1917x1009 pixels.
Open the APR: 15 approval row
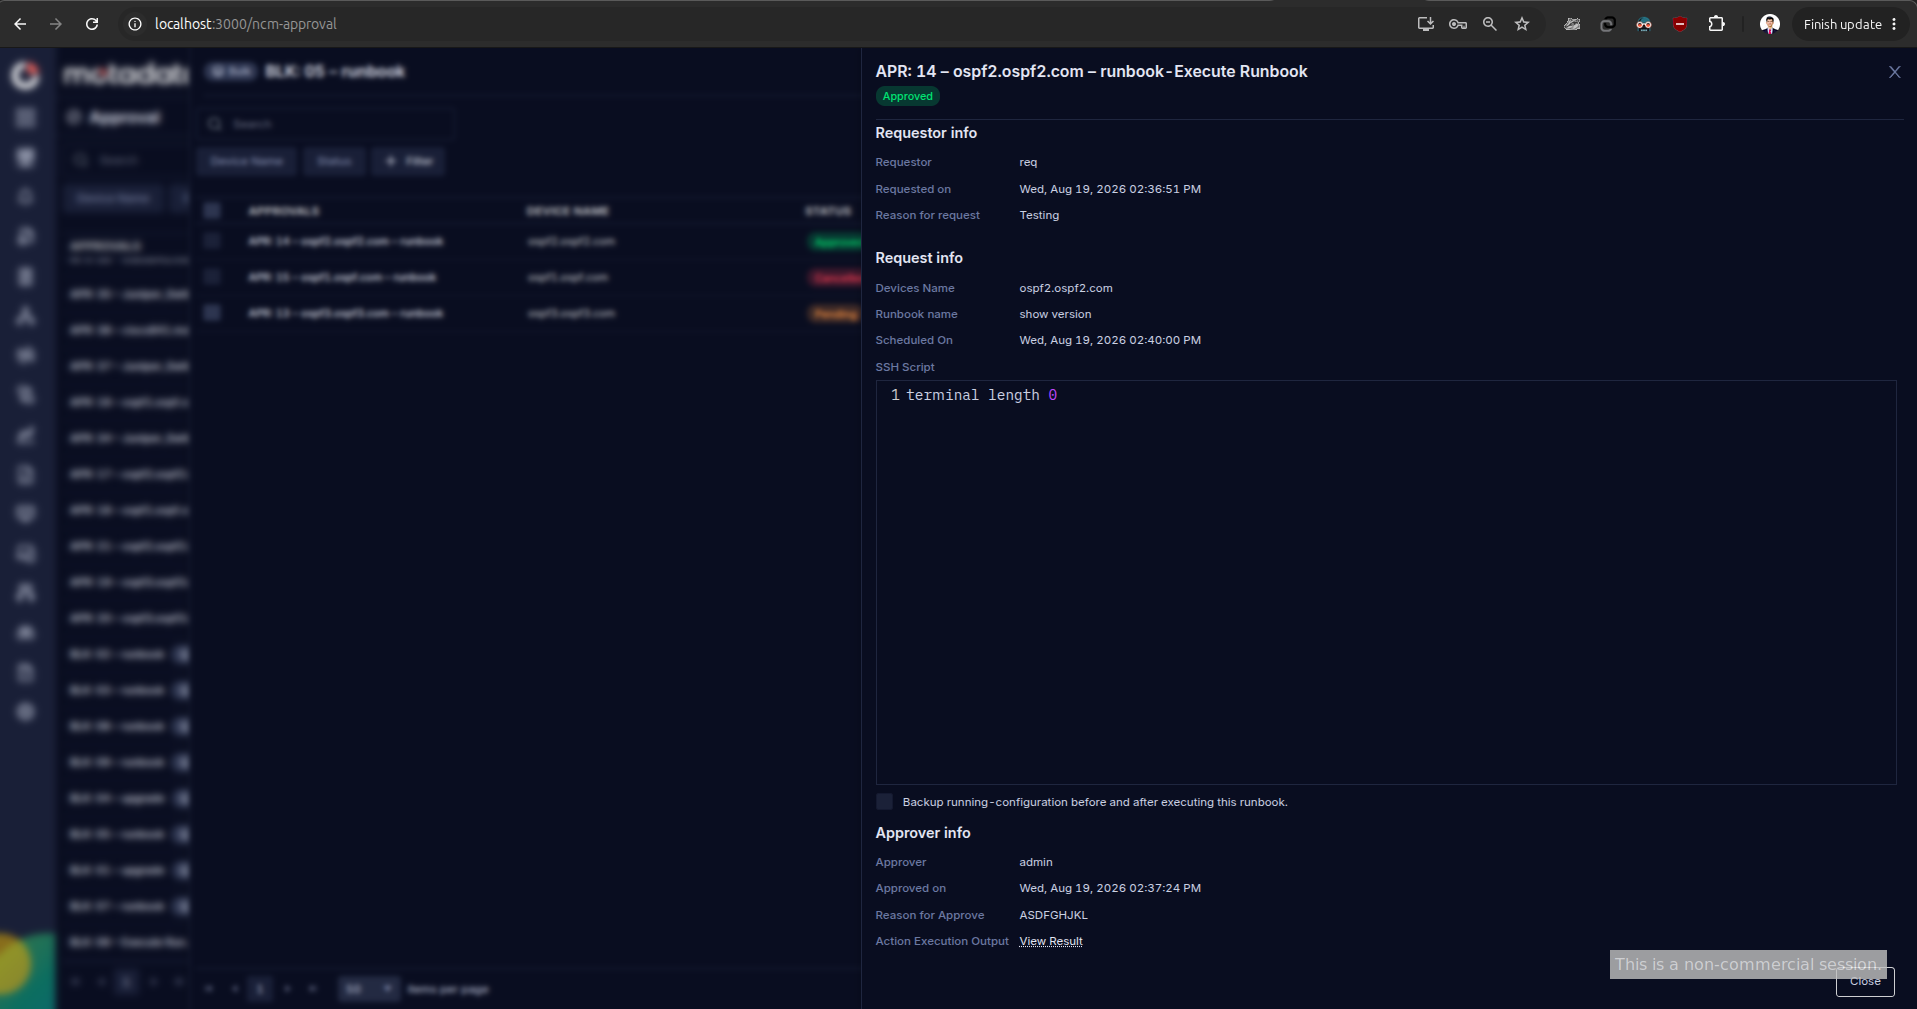click(x=342, y=277)
